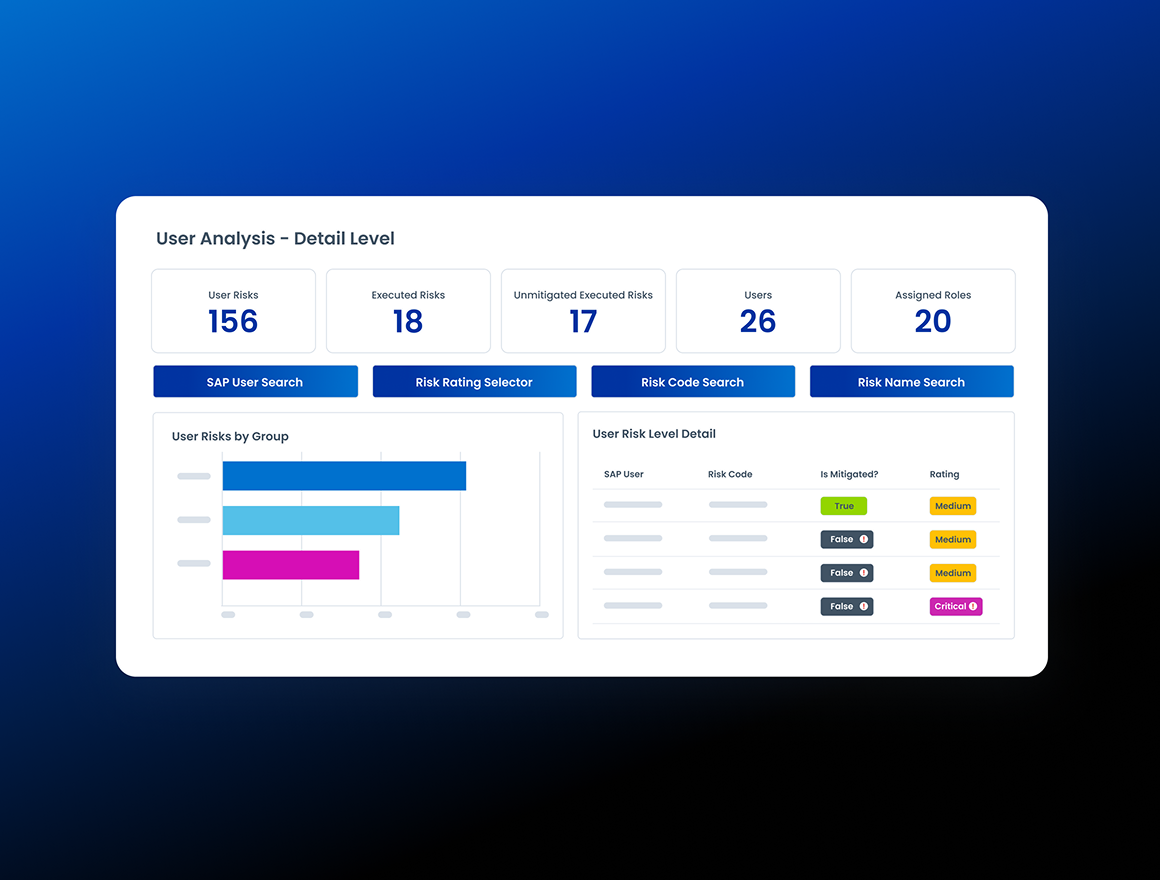Click the User Risk Level Detail title
1160x880 pixels.
(654, 434)
